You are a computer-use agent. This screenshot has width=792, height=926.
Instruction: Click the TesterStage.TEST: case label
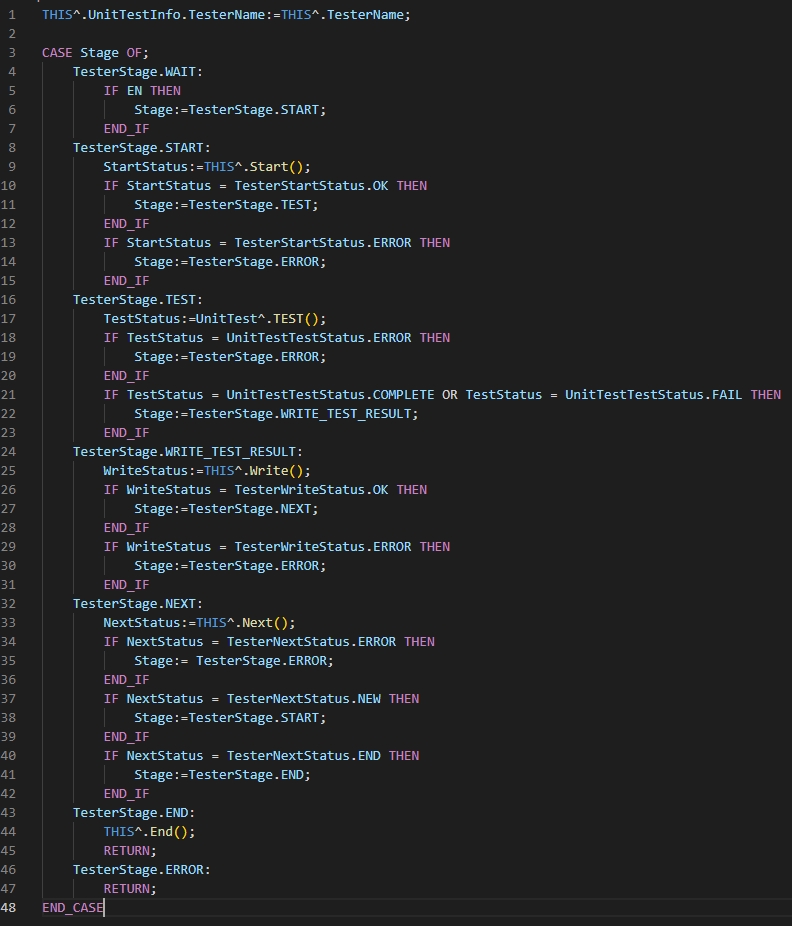click(x=138, y=299)
